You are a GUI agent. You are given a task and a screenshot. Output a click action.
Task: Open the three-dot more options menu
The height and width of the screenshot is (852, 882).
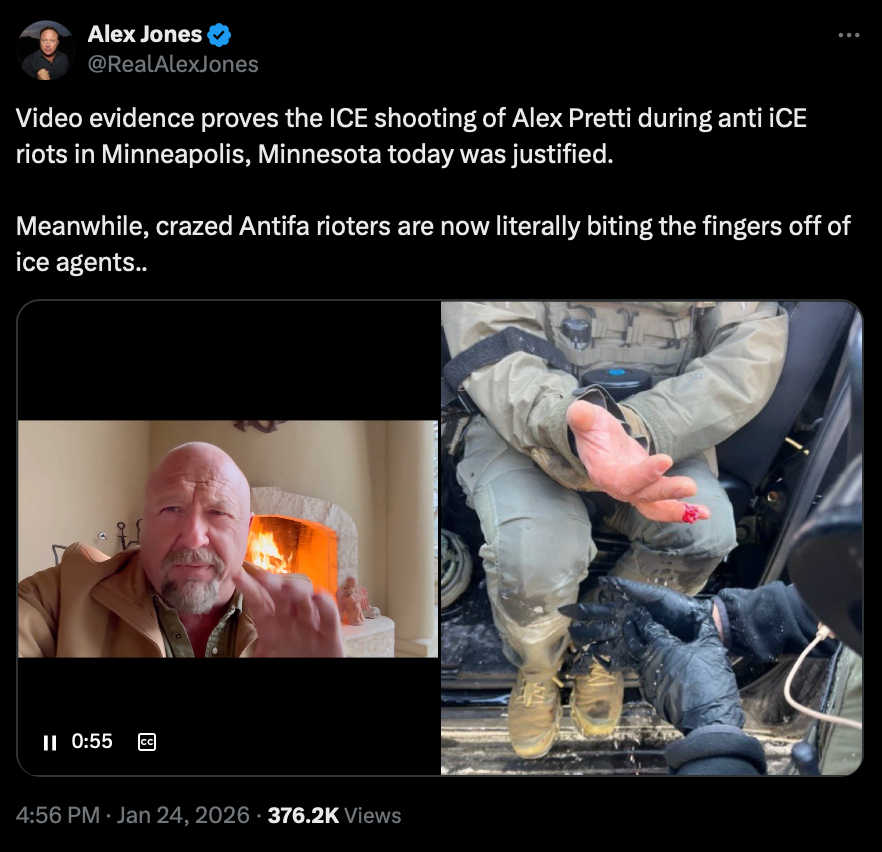pyautogui.click(x=848, y=35)
